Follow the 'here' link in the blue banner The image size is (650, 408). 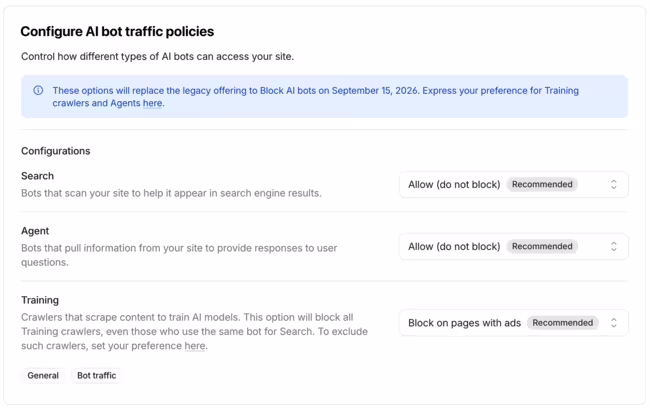pyautogui.click(x=152, y=103)
